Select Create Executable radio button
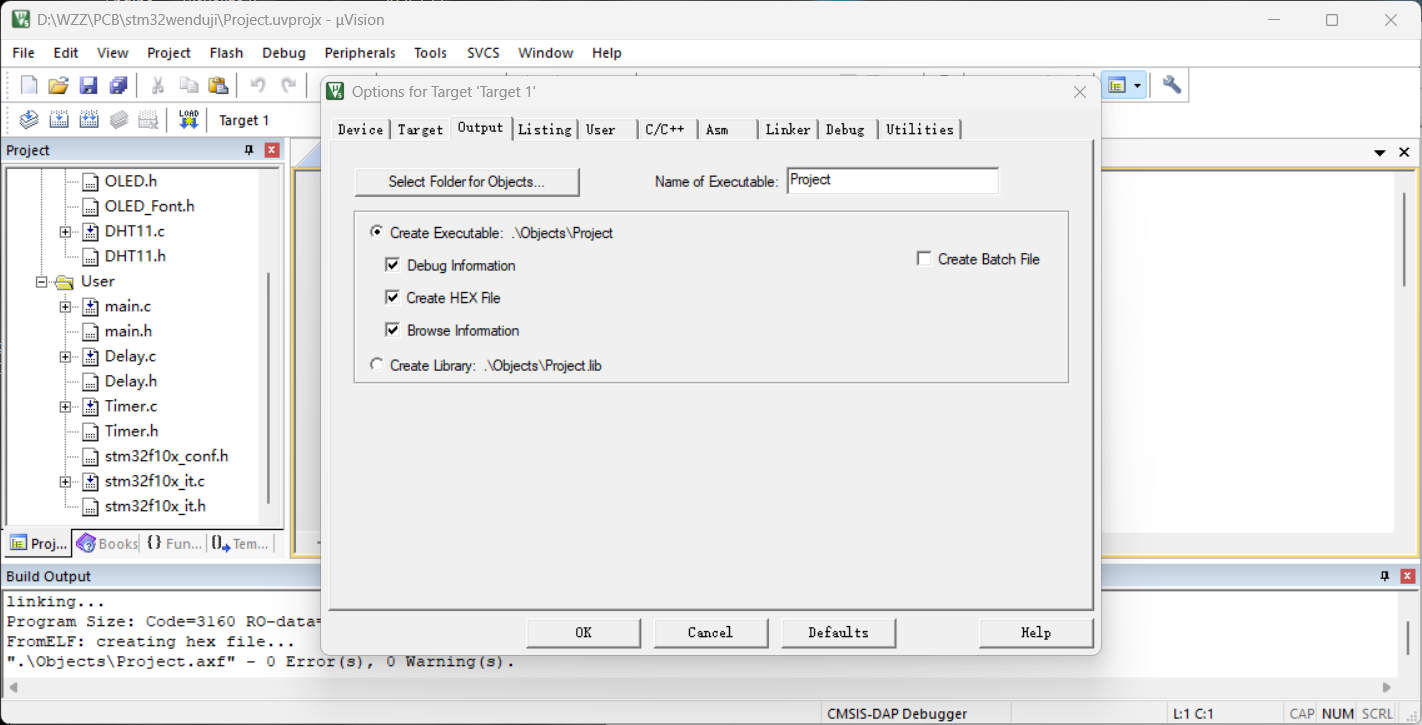Viewport: 1422px width, 725px height. click(x=377, y=232)
